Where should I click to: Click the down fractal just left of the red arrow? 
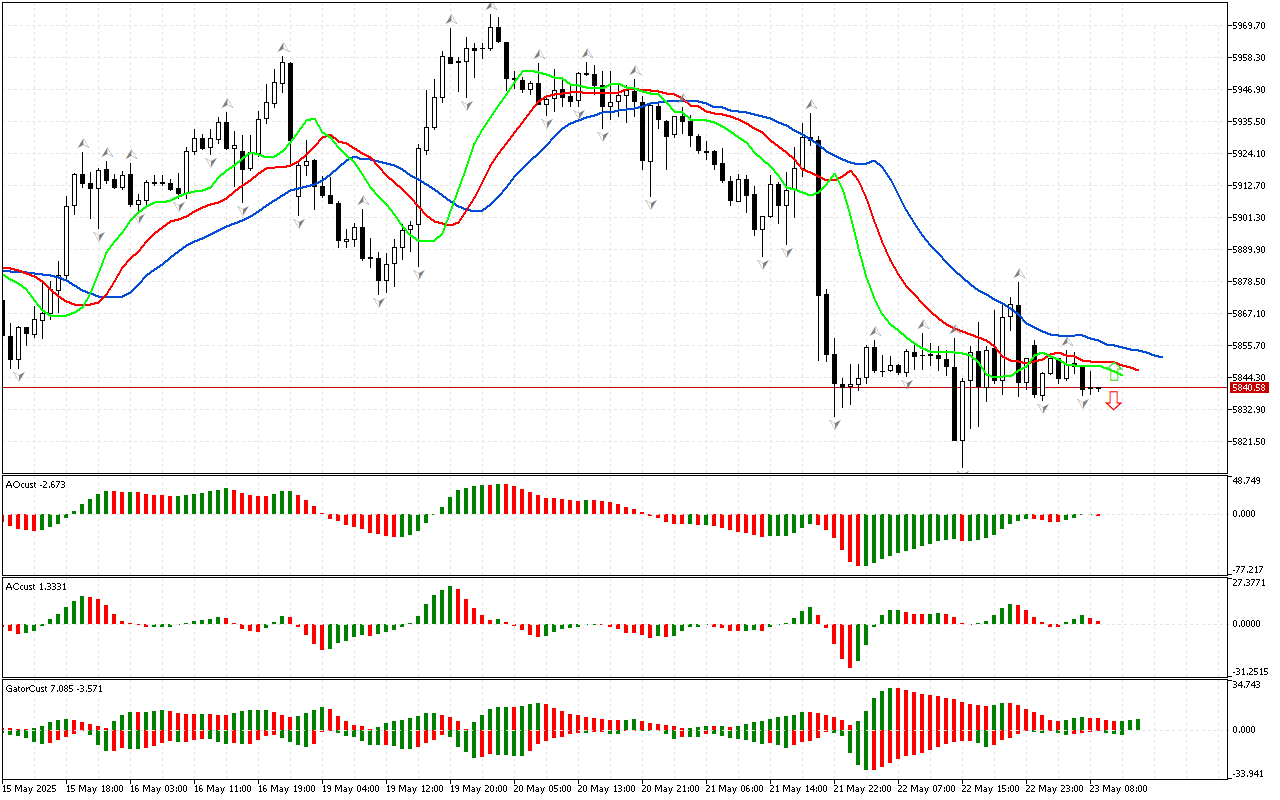click(1084, 402)
